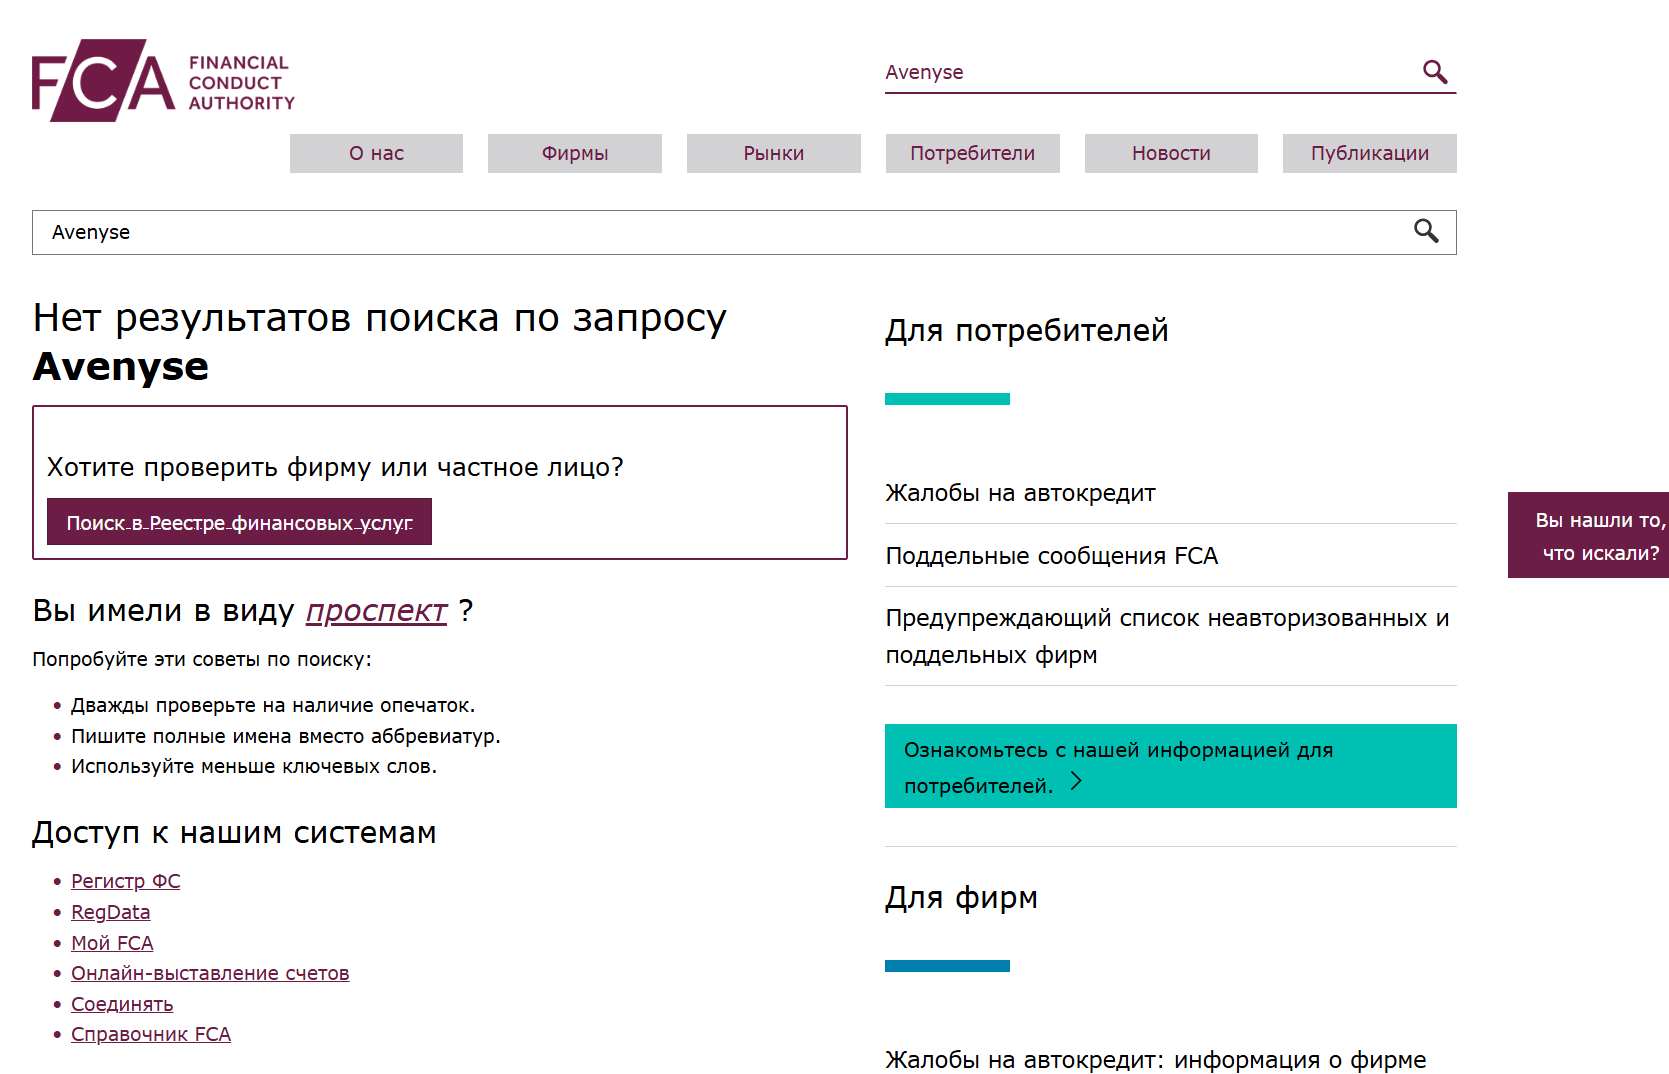Click tip "Пишите полные имена вместо аббревиатур."

click(x=286, y=736)
